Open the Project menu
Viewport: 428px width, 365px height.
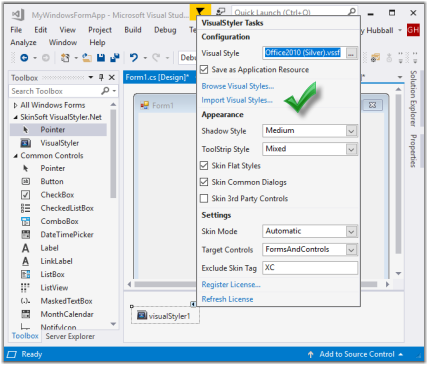tap(100, 30)
